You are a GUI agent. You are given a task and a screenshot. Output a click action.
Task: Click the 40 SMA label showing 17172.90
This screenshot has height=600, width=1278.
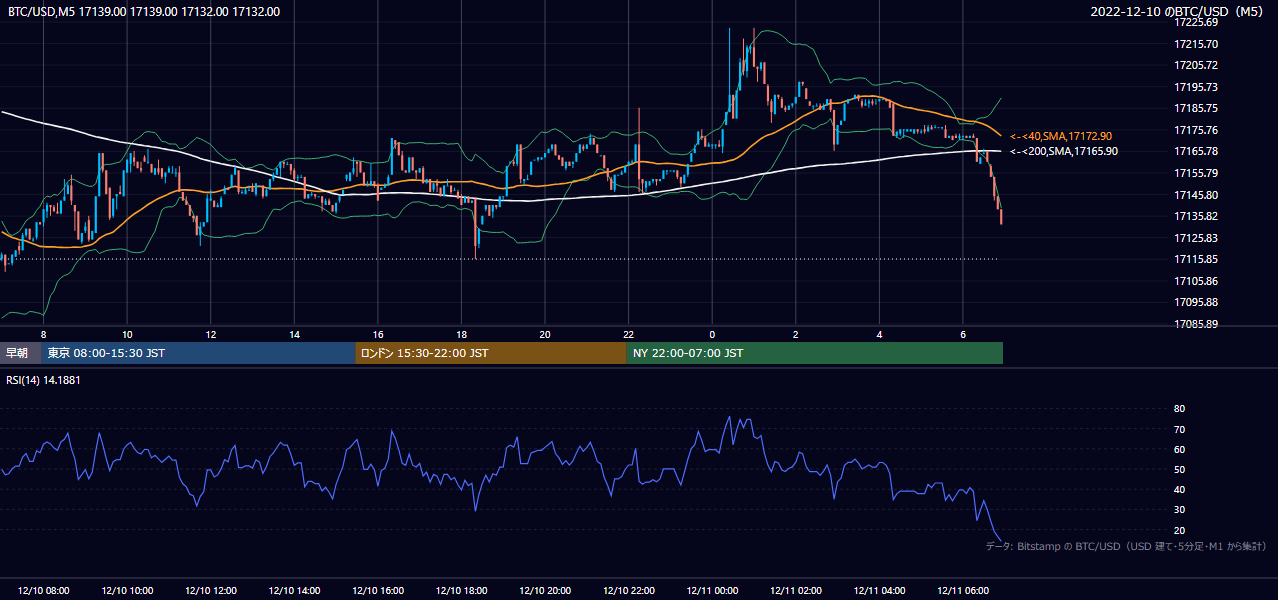coord(1061,136)
